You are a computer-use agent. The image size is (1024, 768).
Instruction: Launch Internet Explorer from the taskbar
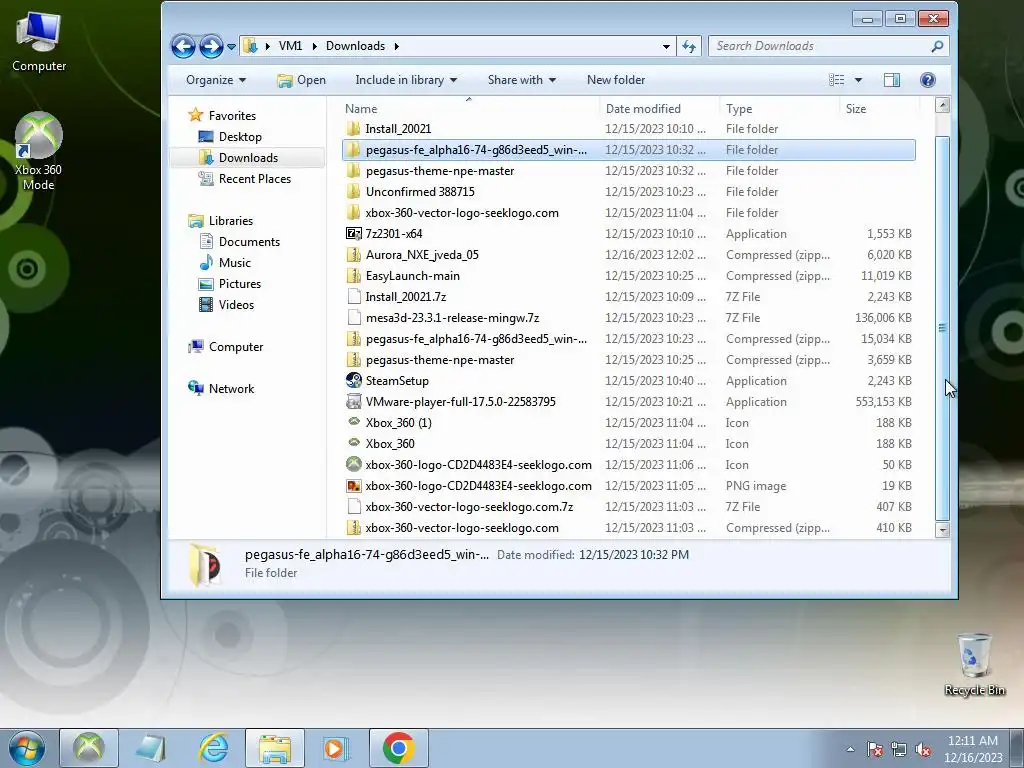tap(213, 748)
